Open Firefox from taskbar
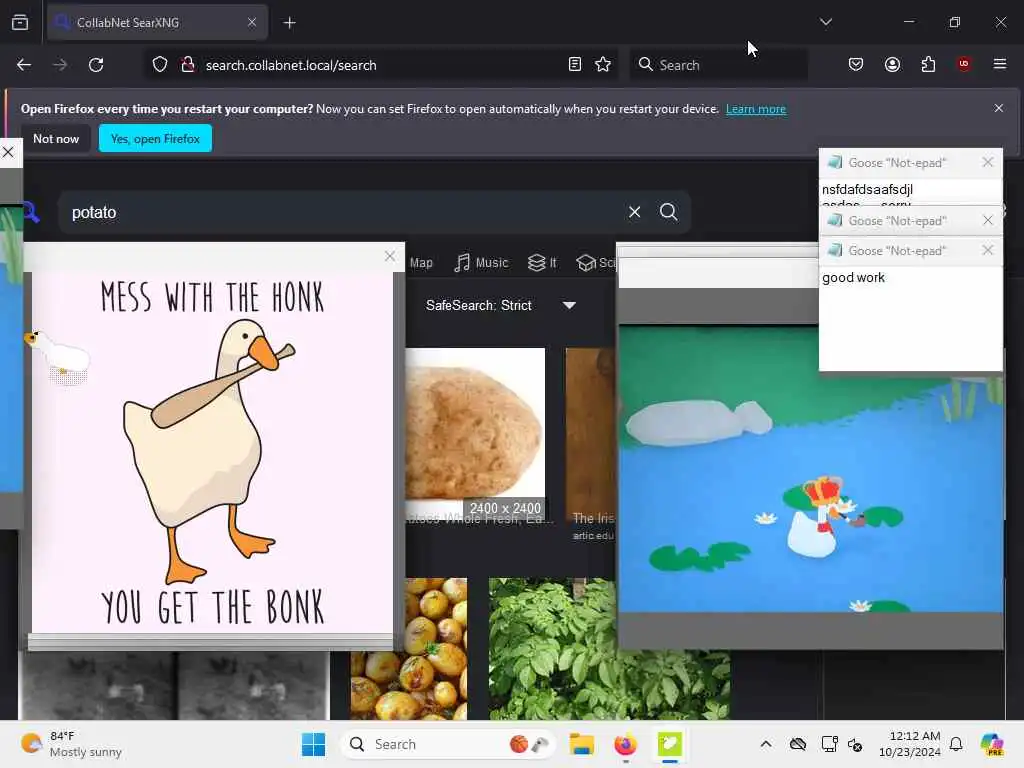Image resolution: width=1024 pixels, height=768 pixels. 625,744
